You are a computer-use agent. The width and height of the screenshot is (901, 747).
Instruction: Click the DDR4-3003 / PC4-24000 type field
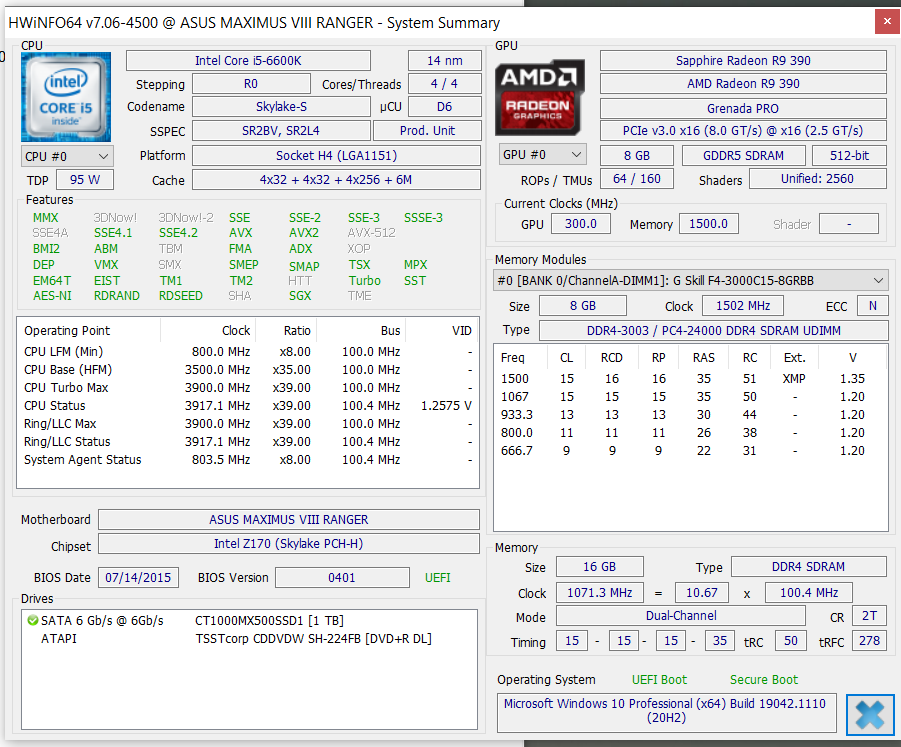pyautogui.click(x=713, y=330)
